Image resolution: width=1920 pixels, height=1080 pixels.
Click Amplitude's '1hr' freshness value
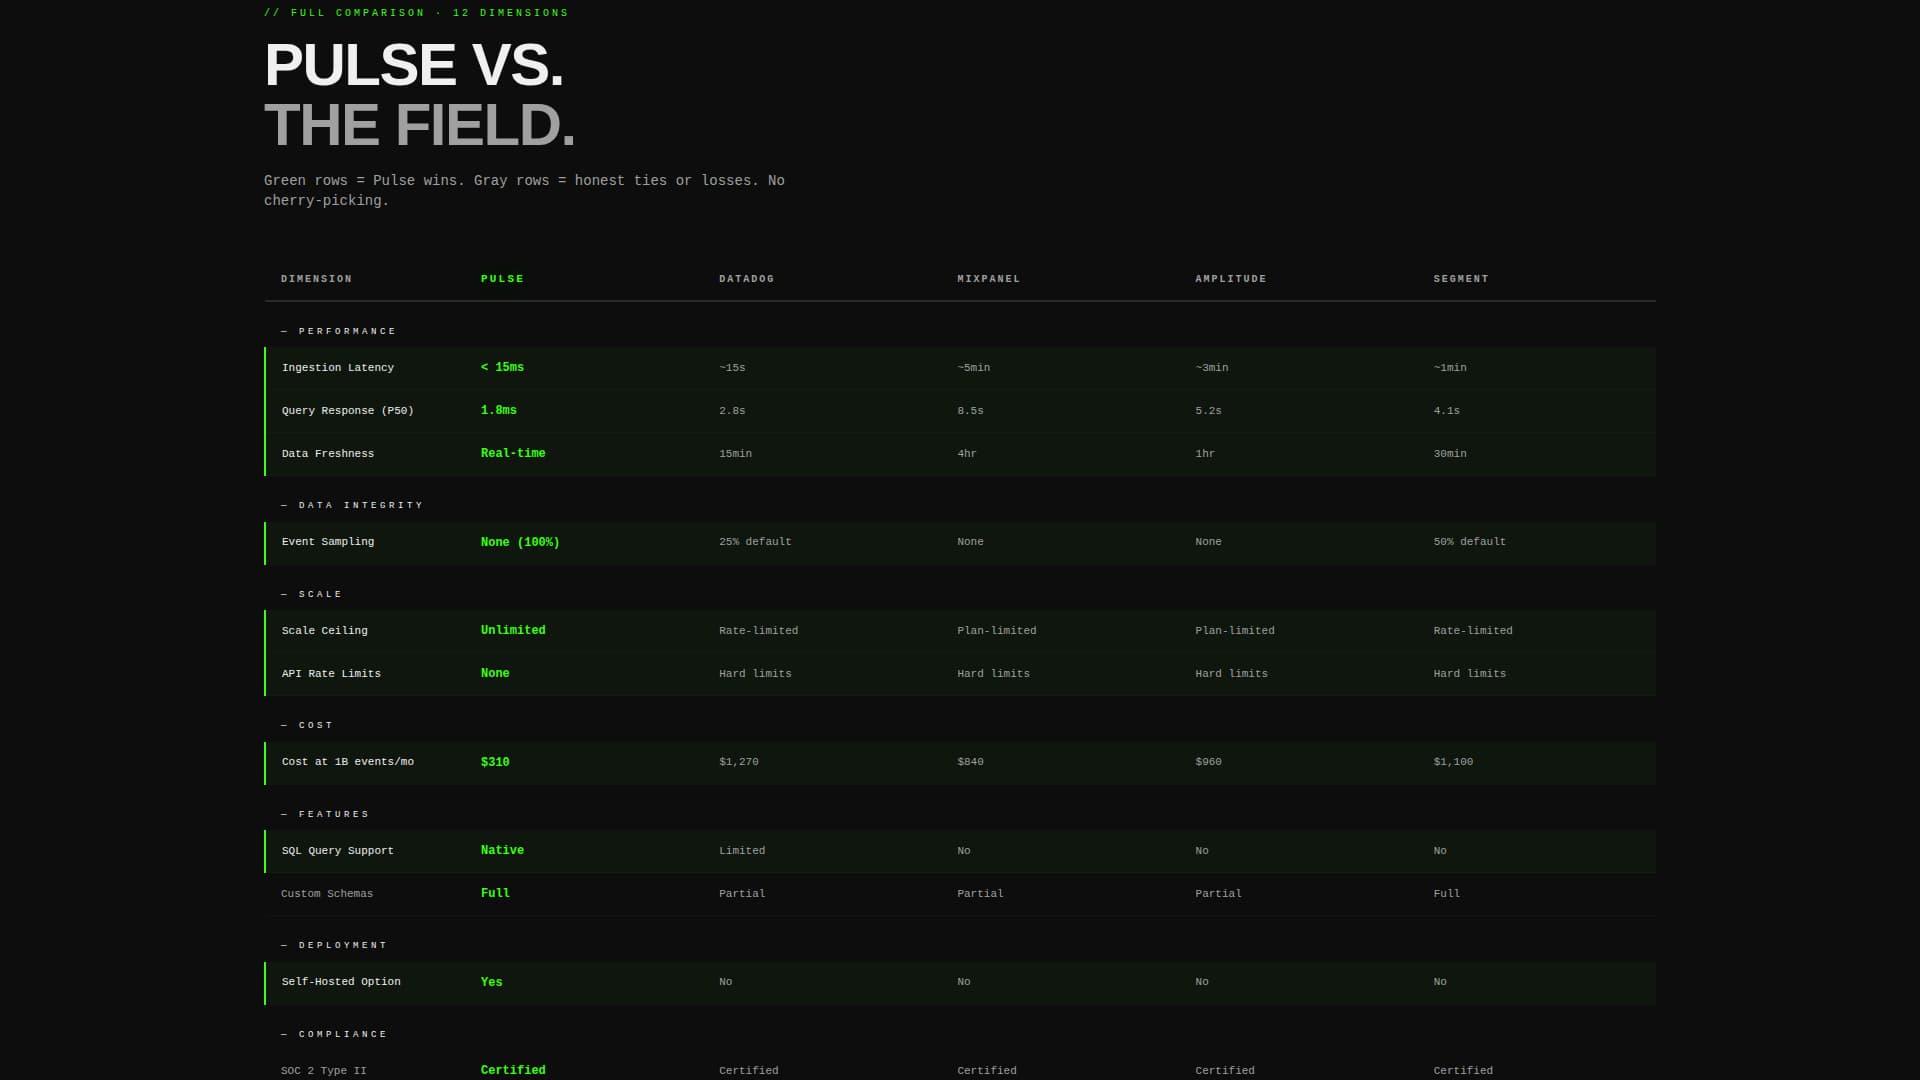pos(1205,454)
